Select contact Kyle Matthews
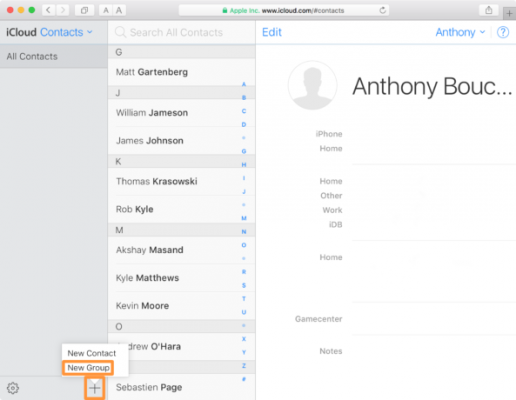Viewport: 516px width, 400px height. tap(182, 278)
